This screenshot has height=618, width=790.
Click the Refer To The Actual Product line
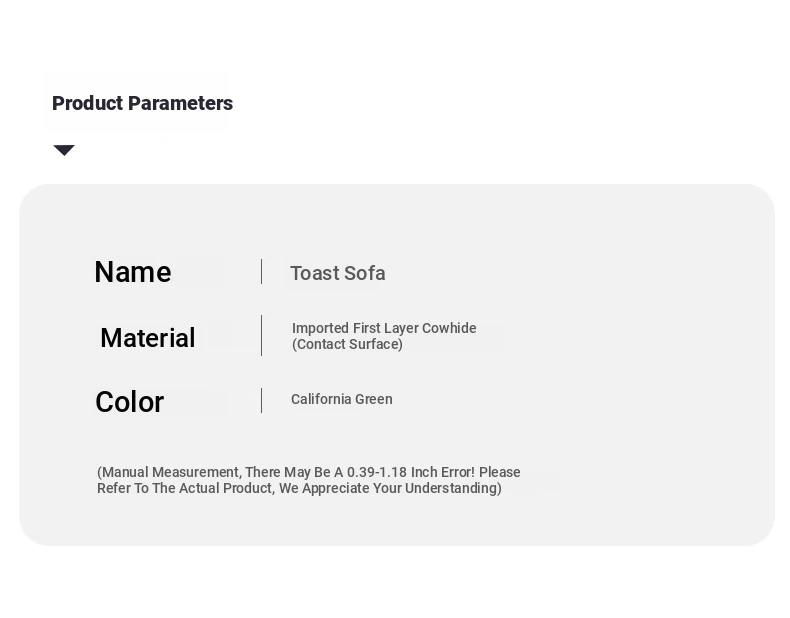(299, 488)
